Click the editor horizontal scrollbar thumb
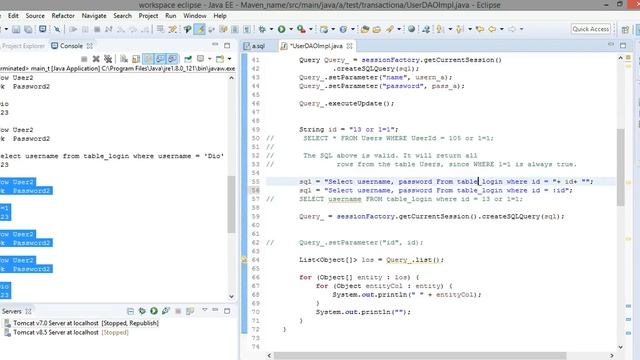 point(420,356)
